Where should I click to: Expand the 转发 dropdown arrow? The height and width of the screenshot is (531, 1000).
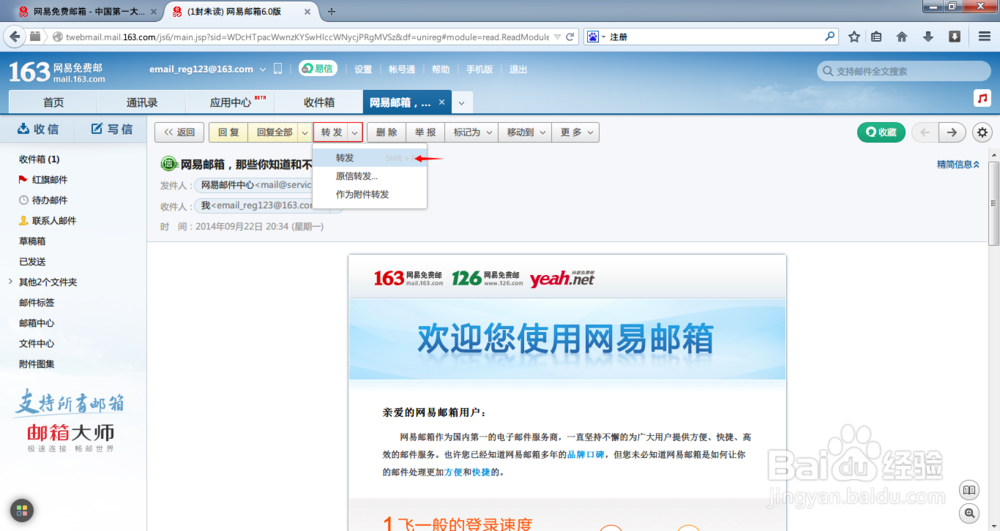pos(355,133)
